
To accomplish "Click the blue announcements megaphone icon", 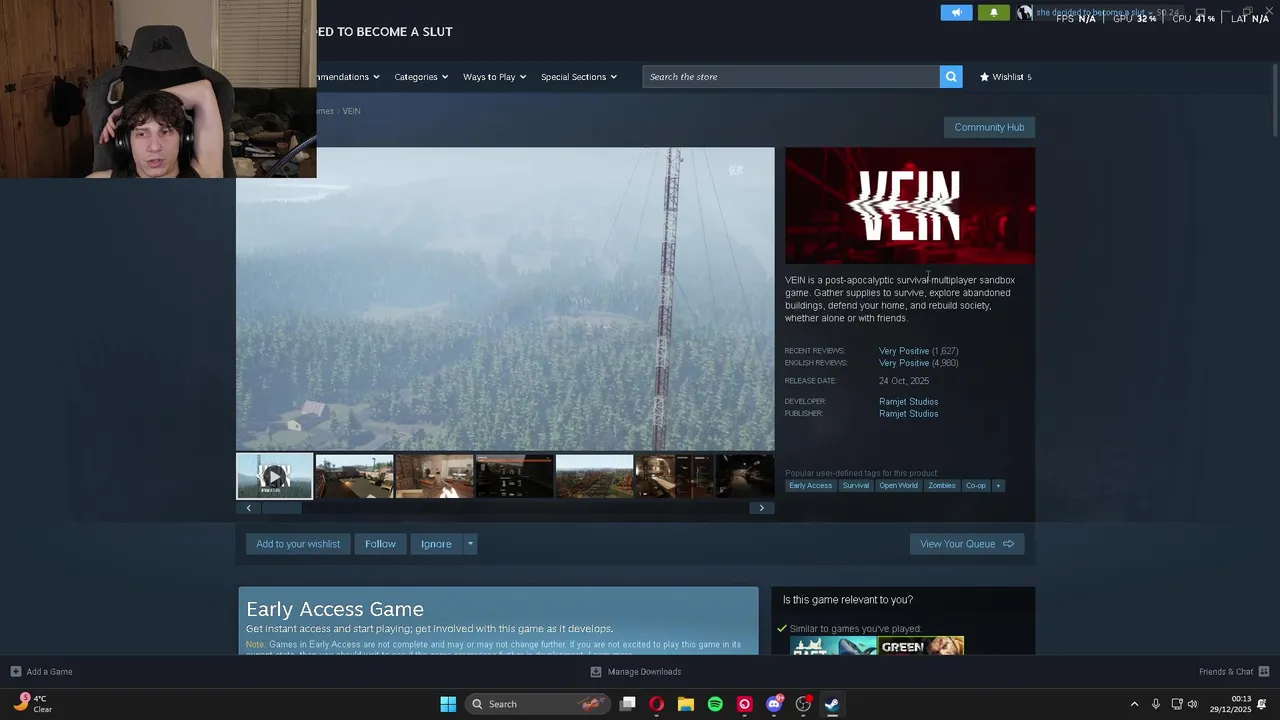I will (956, 13).
